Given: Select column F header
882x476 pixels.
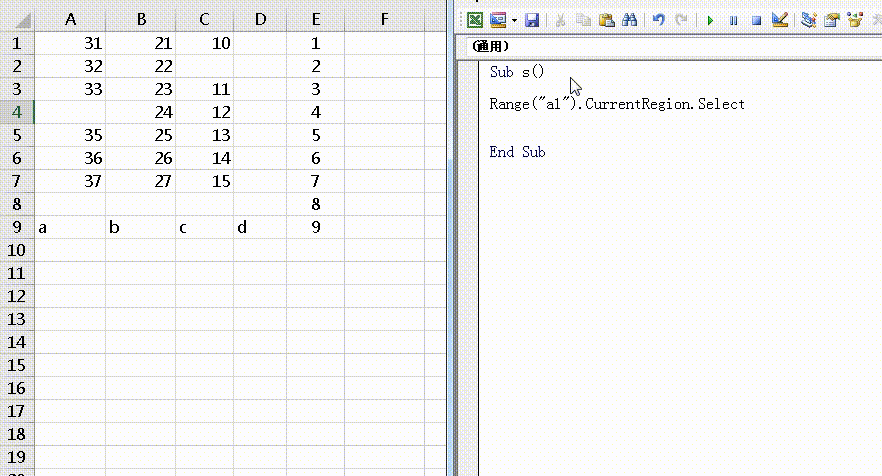Looking at the screenshot, I should 384,20.
